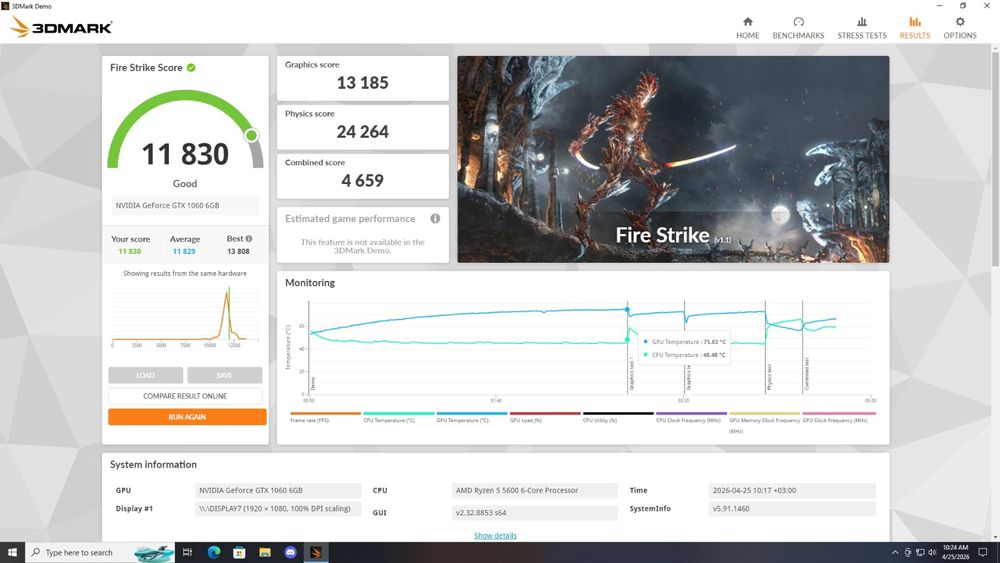Click Average score value 11 829

click(184, 251)
